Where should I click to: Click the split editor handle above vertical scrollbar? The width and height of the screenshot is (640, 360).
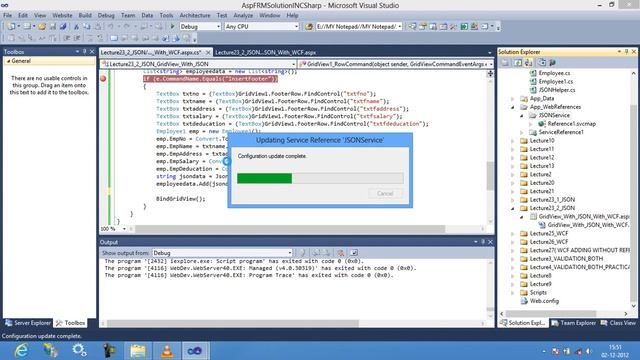click(490, 73)
